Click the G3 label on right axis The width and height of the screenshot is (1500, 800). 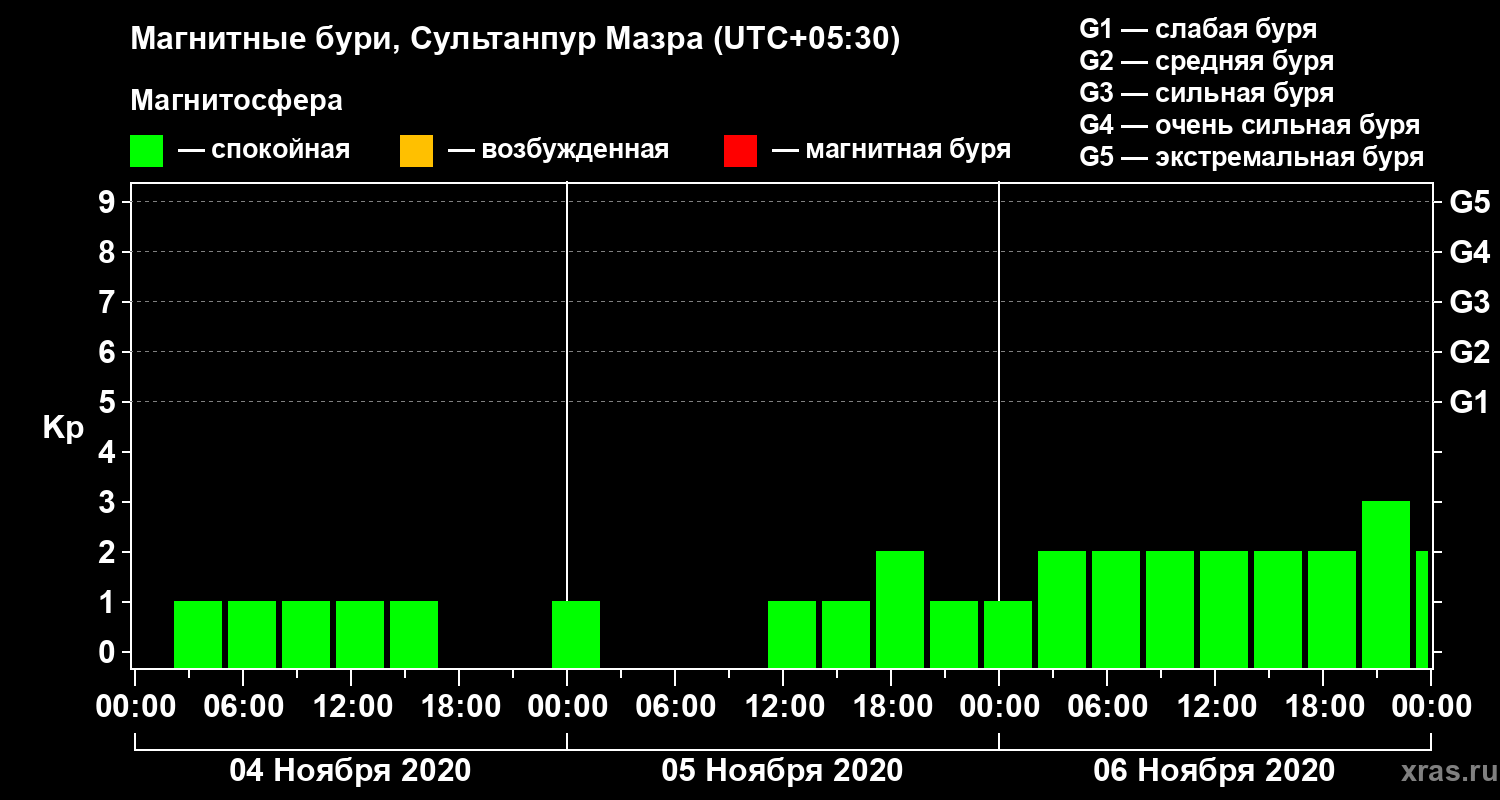coord(1470,302)
